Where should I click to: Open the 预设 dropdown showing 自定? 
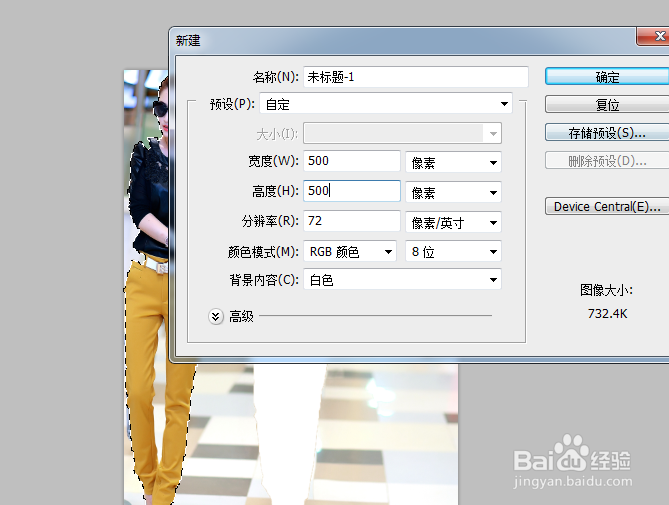386,104
